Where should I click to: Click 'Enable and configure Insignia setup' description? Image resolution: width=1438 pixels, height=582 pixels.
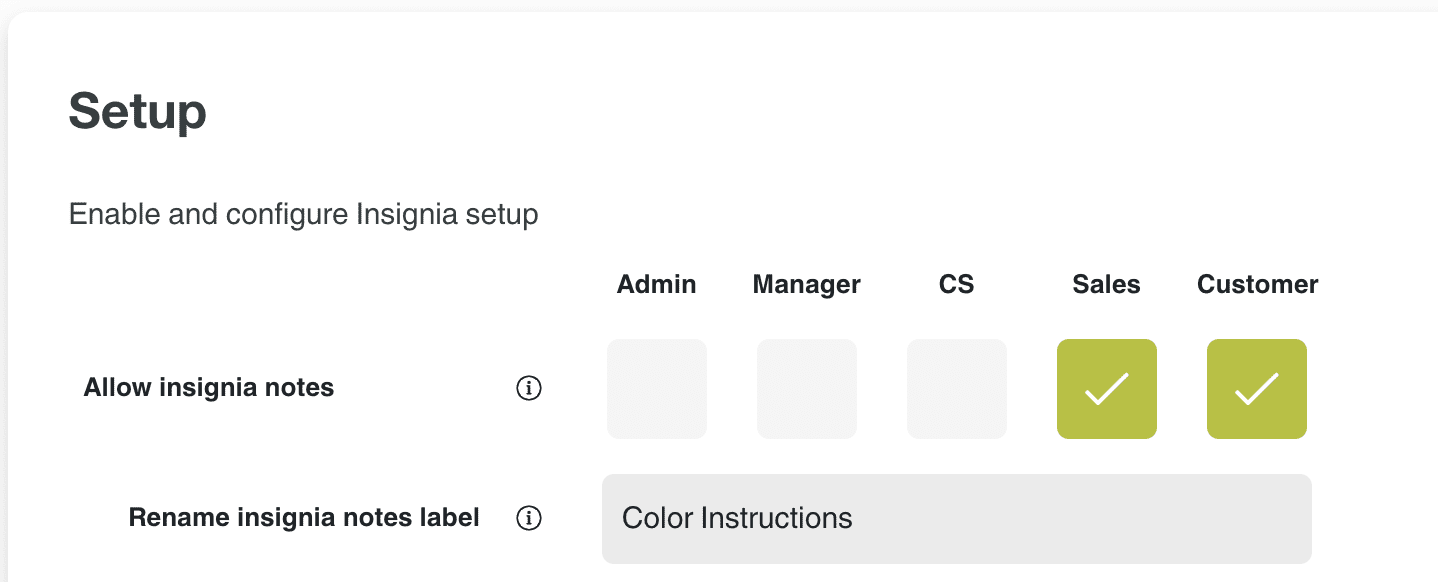[304, 214]
